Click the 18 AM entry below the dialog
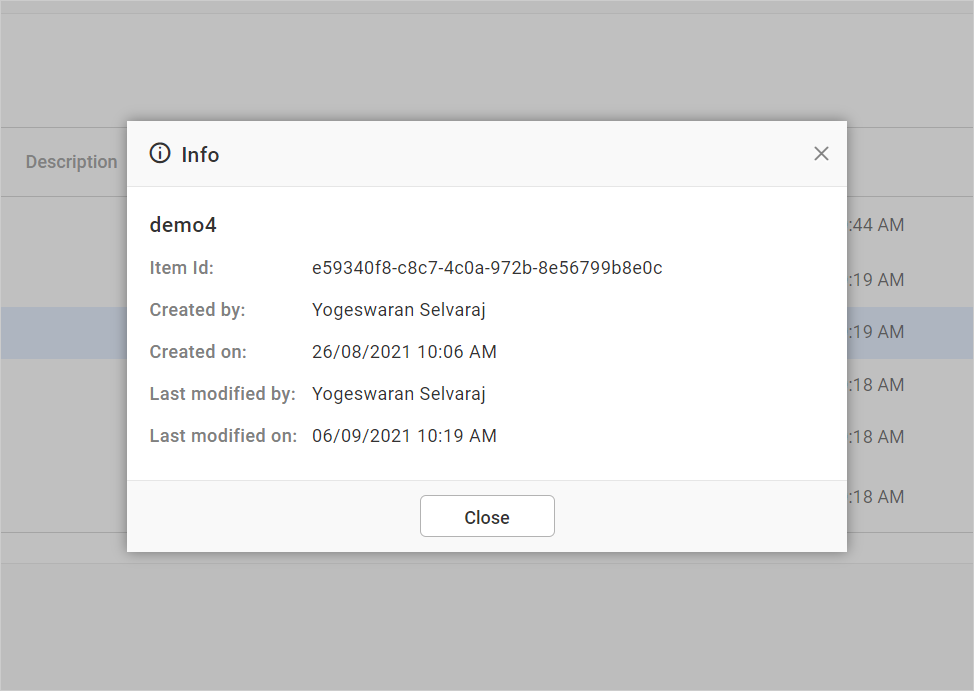 tap(910, 384)
